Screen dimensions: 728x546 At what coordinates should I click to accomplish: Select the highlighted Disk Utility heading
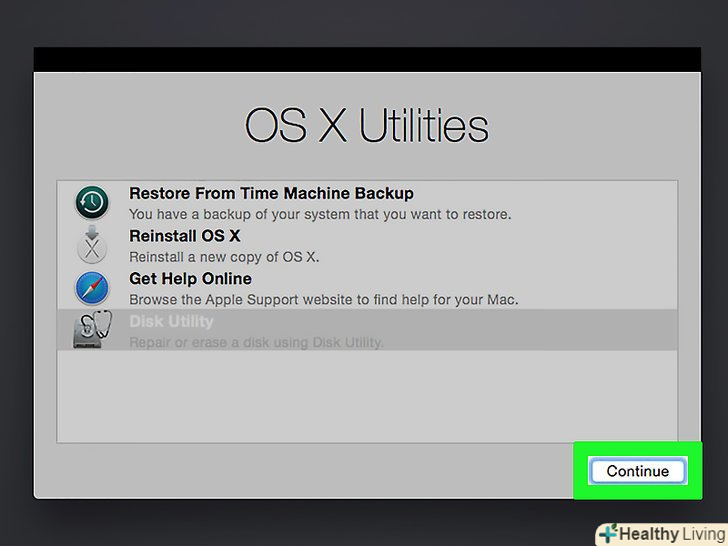pyautogui.click(x=171, y=321)
